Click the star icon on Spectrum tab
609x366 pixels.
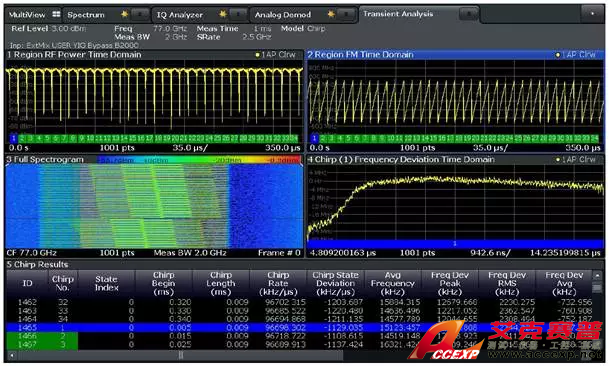[x=124, y=14]
